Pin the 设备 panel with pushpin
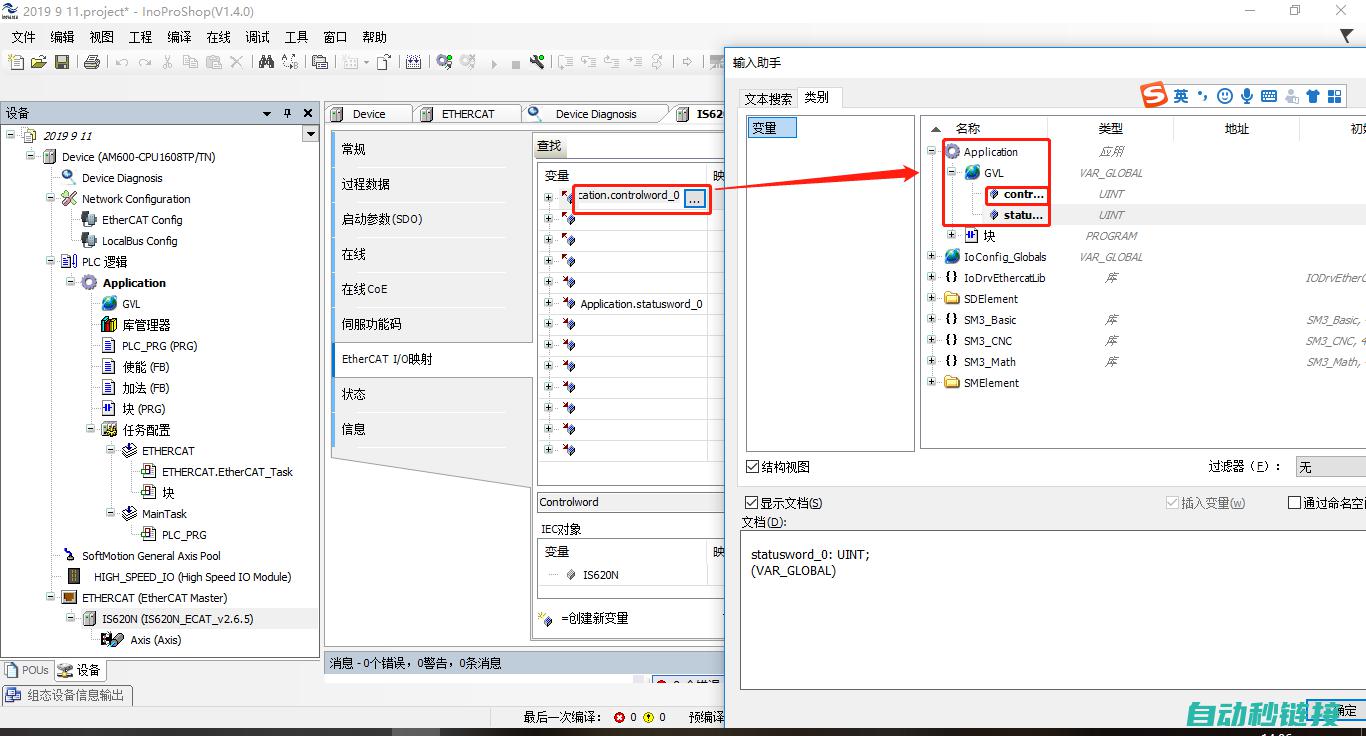This screenshot has width=1366, height=736. 287,113
